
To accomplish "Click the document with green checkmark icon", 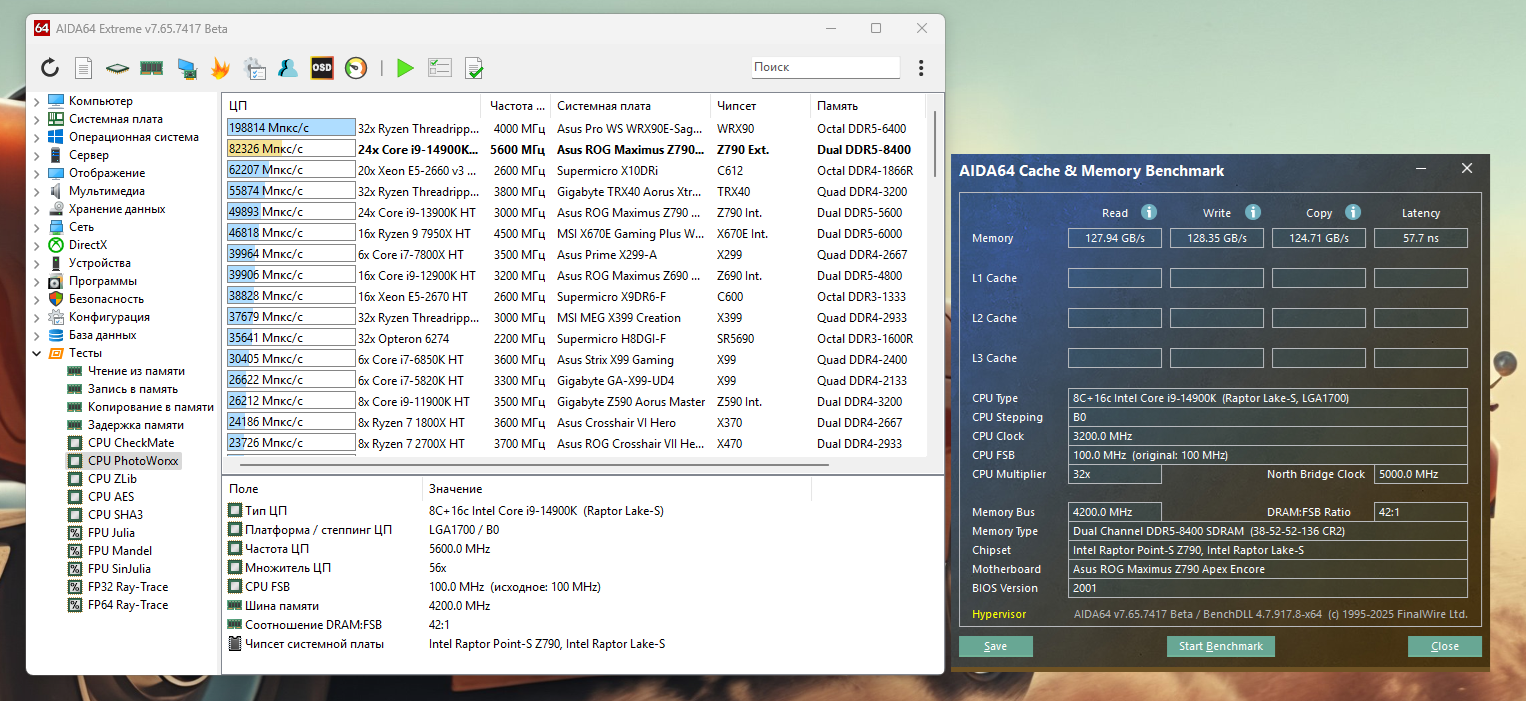I will point(474,68).
